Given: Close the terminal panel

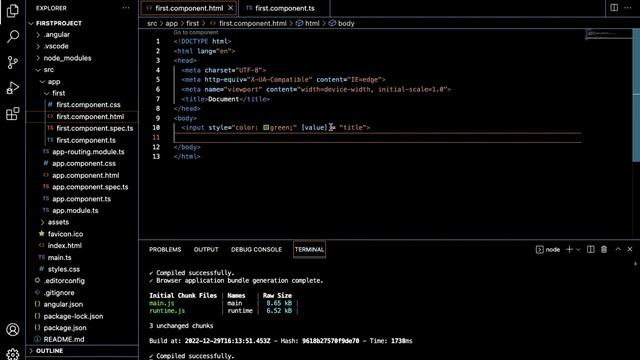Looking at the screenshot, I should click(630, 249).
